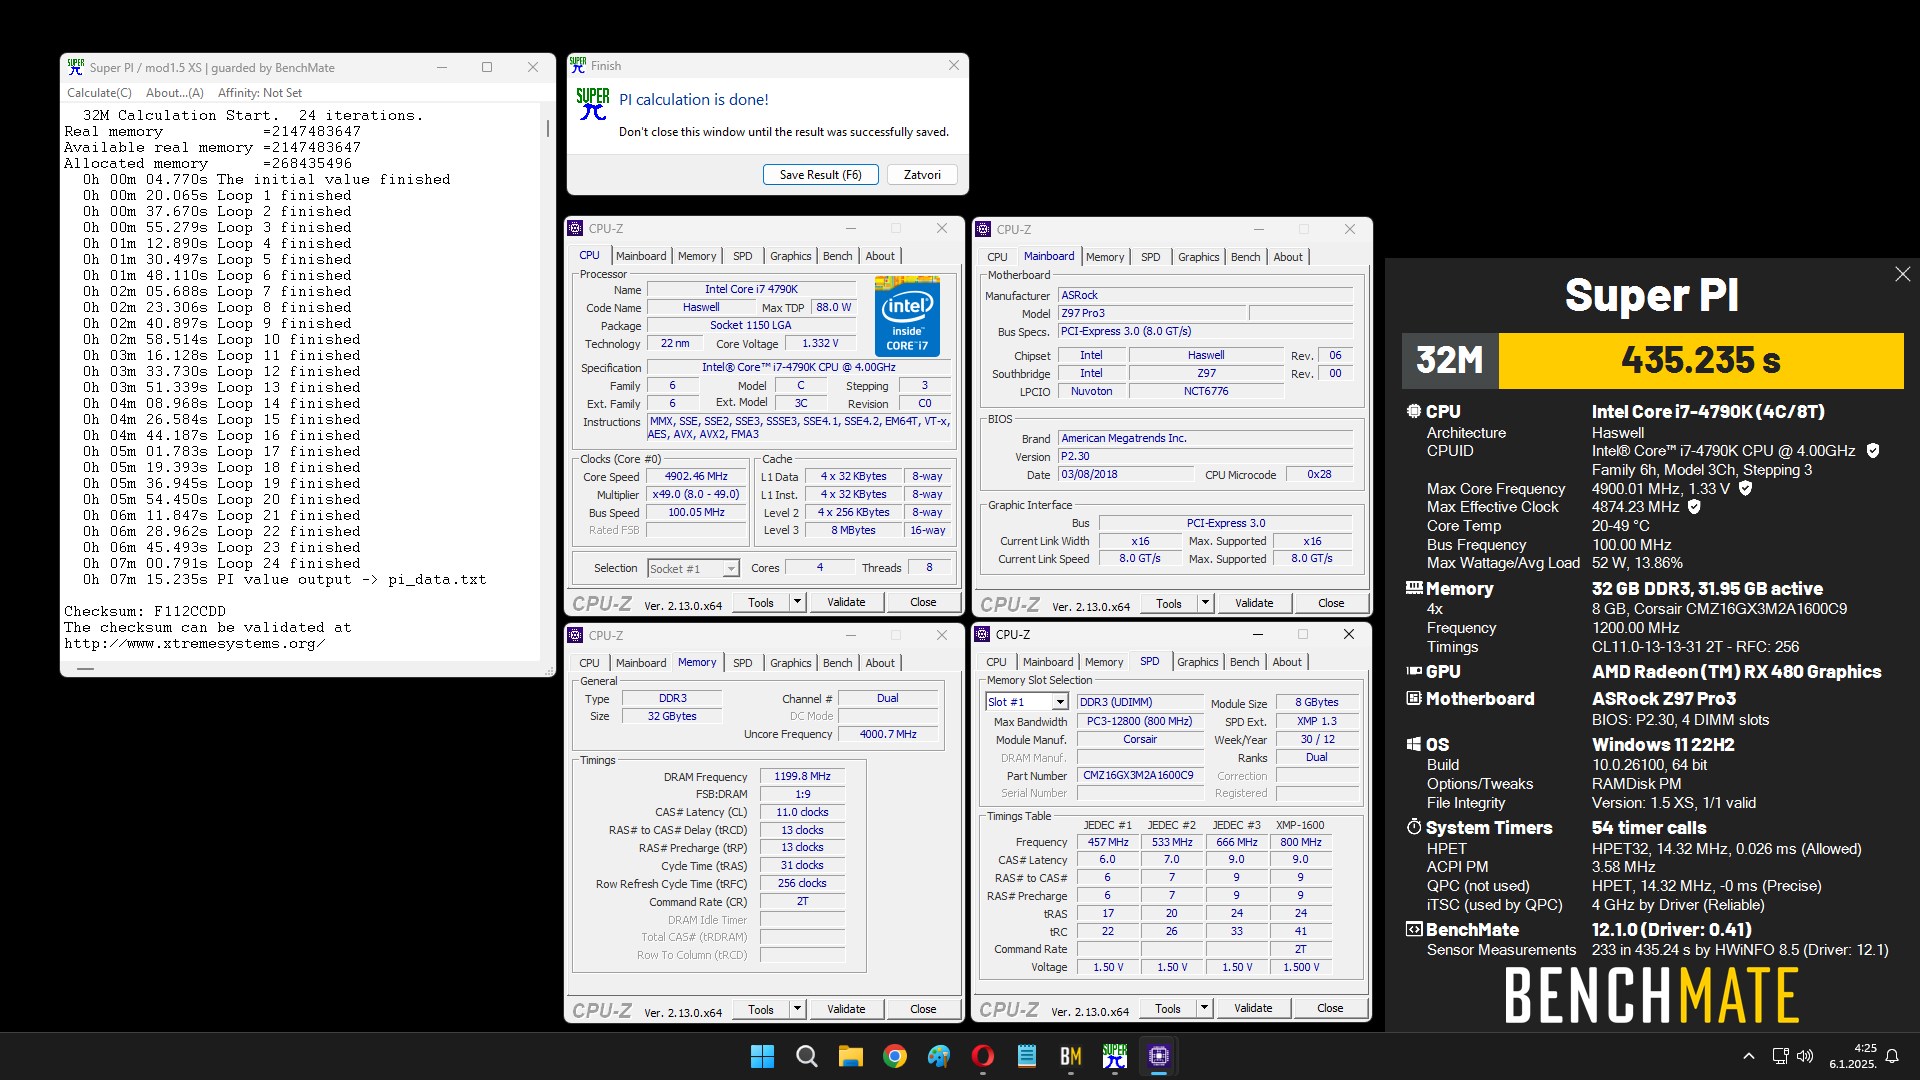Open the Notepad-style taskbar icon
The image size is (1920, 1080).
1027,1056
